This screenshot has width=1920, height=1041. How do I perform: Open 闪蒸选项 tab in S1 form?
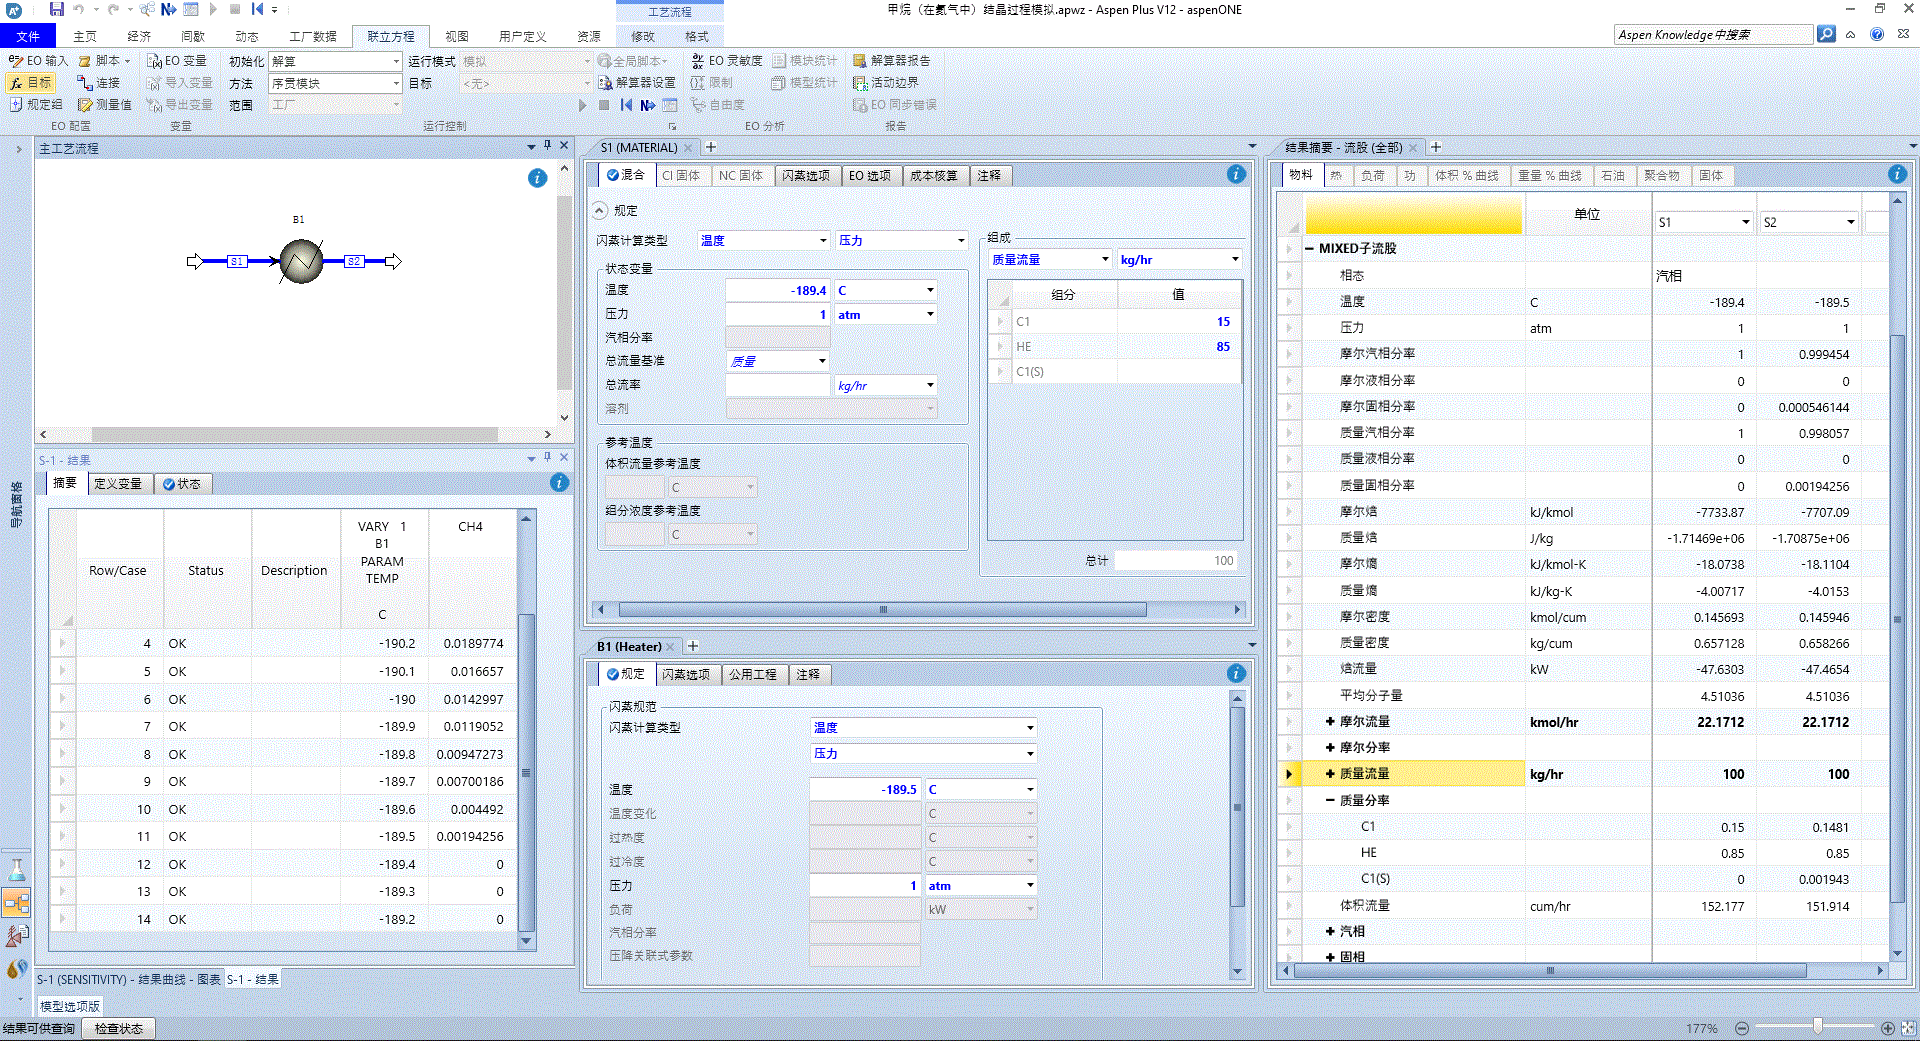click(x=806, y=175)
